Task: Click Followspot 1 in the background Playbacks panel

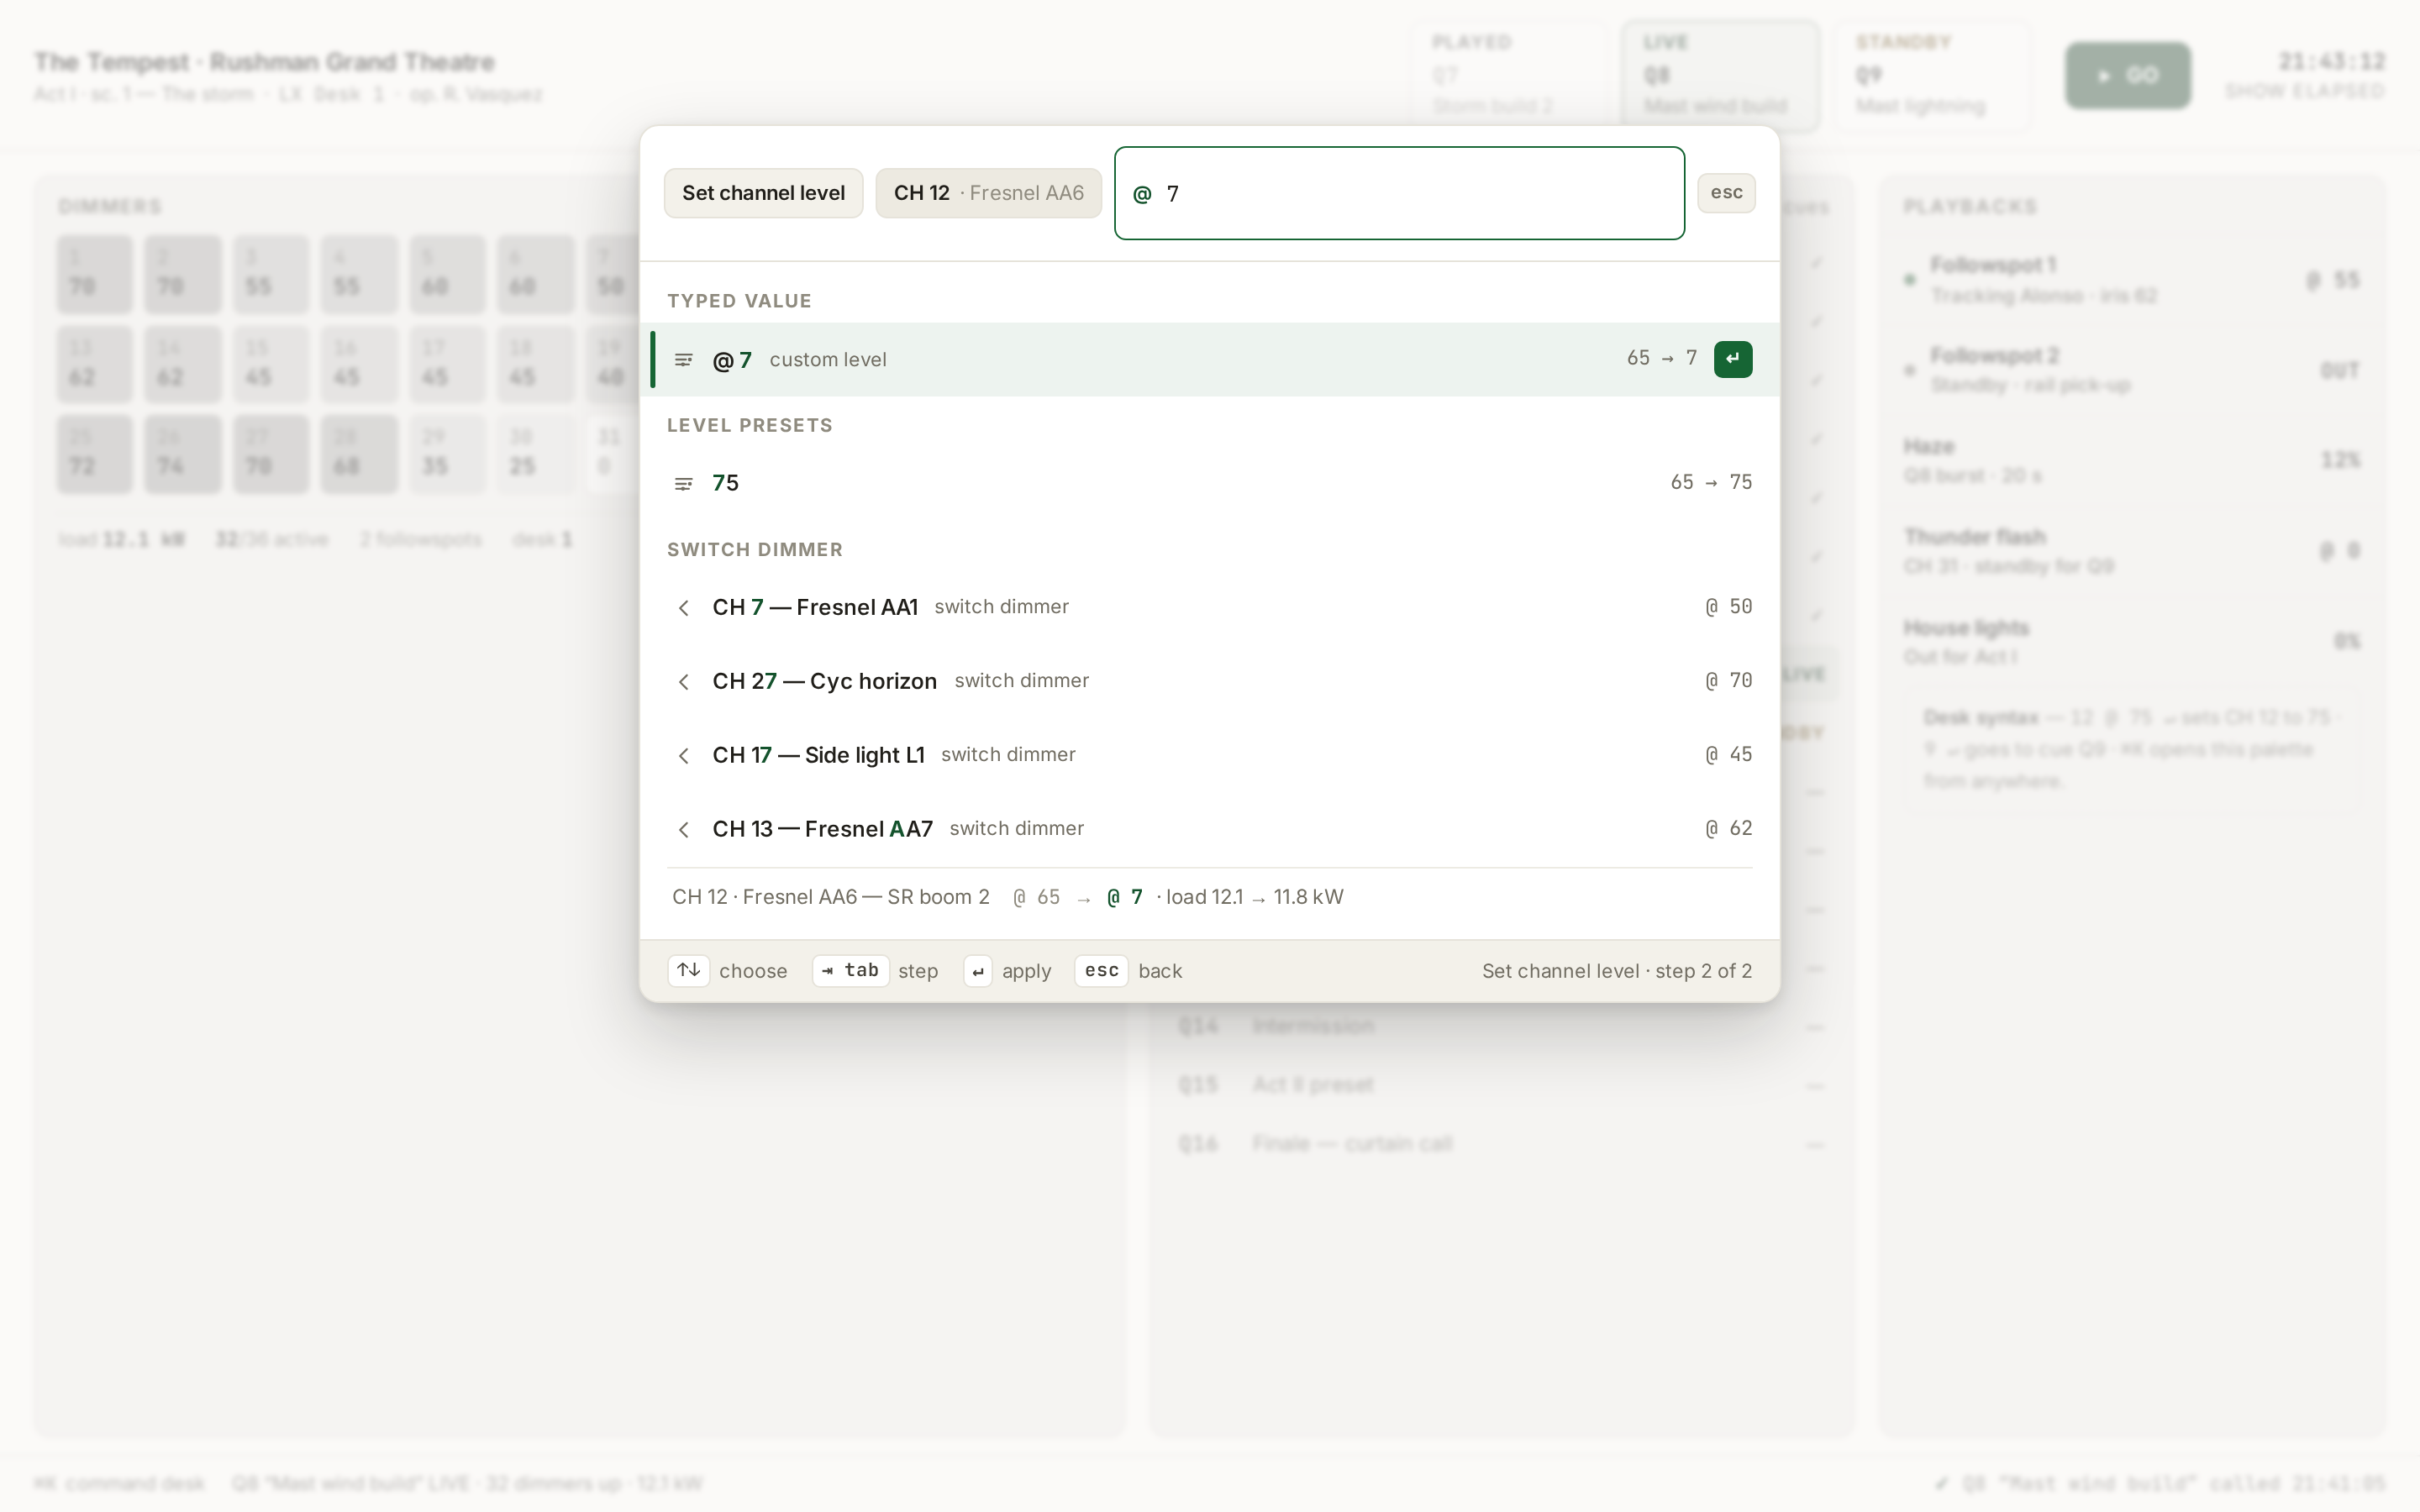Action: (x=2130, y=280)
